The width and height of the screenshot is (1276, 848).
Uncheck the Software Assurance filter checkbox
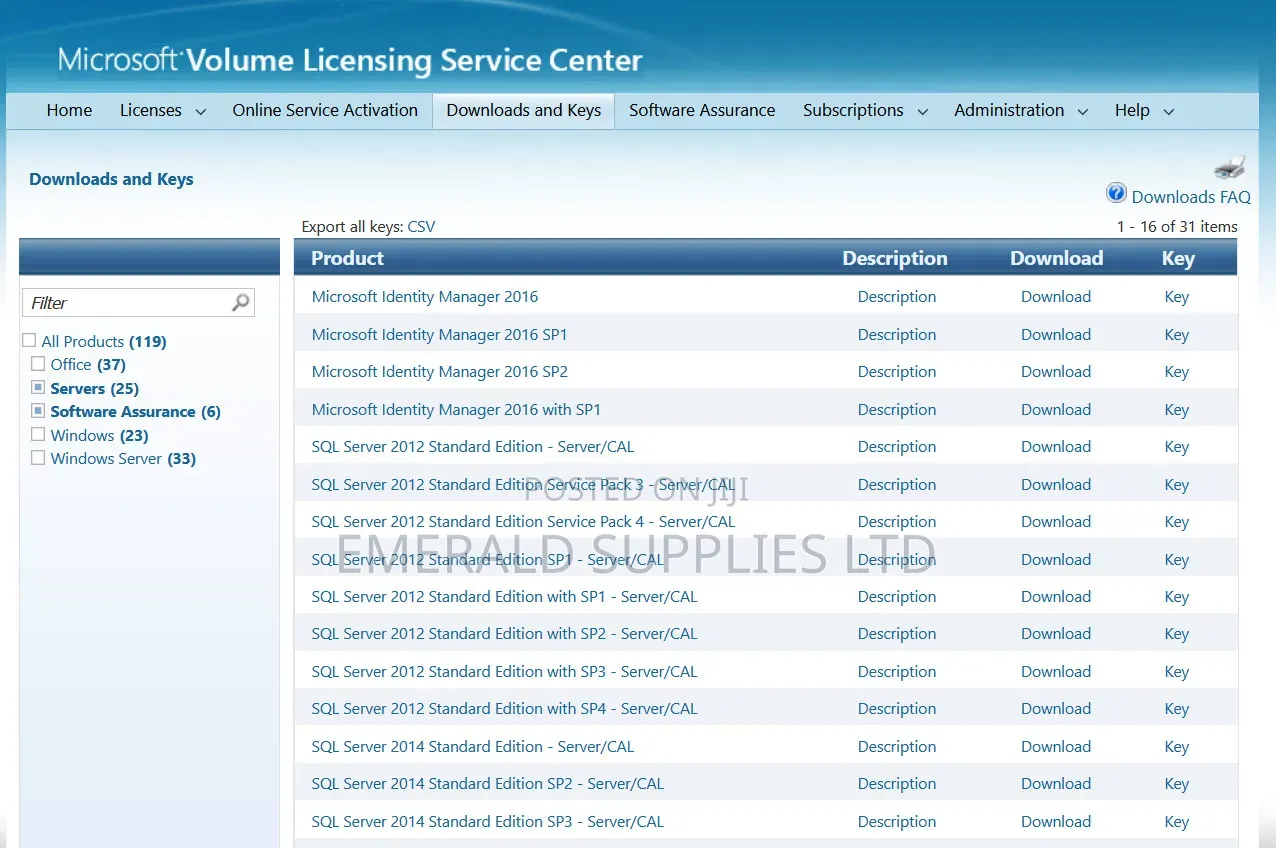pyautogui.click(x=38, y=411)
